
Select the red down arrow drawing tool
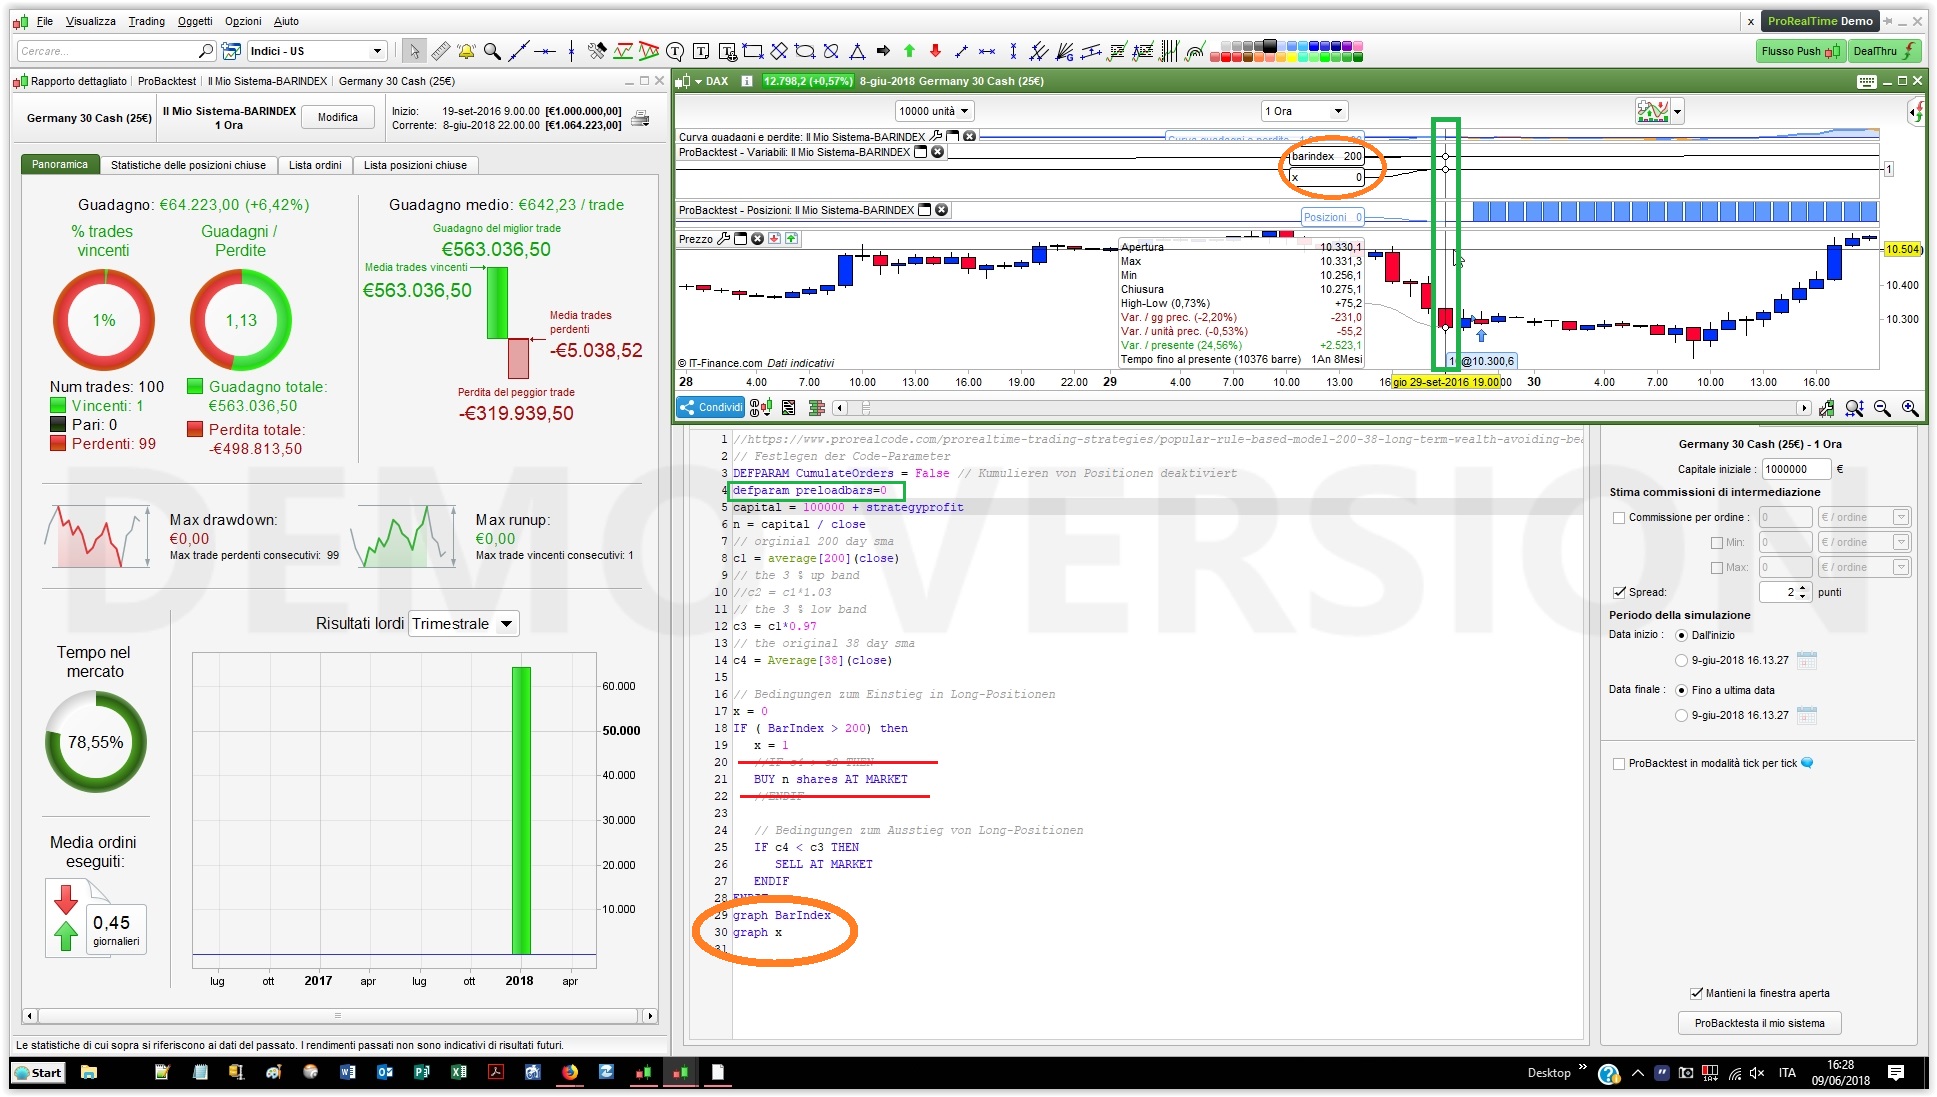tap(935, 51)
